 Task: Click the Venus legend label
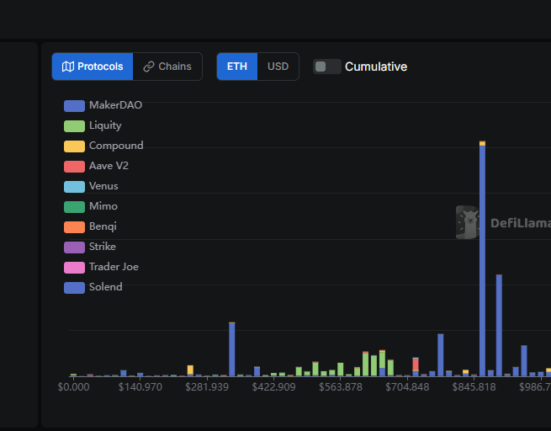(x=104, y=186)
